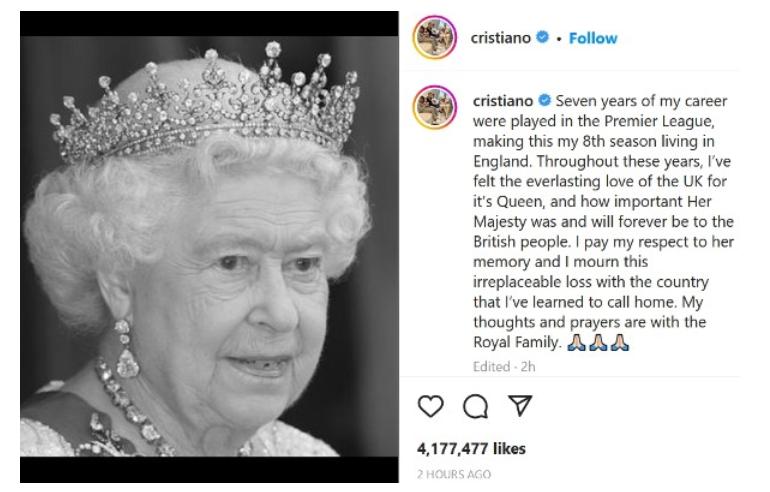
Task: Click the verified badge in the post header
Action: 543,38
